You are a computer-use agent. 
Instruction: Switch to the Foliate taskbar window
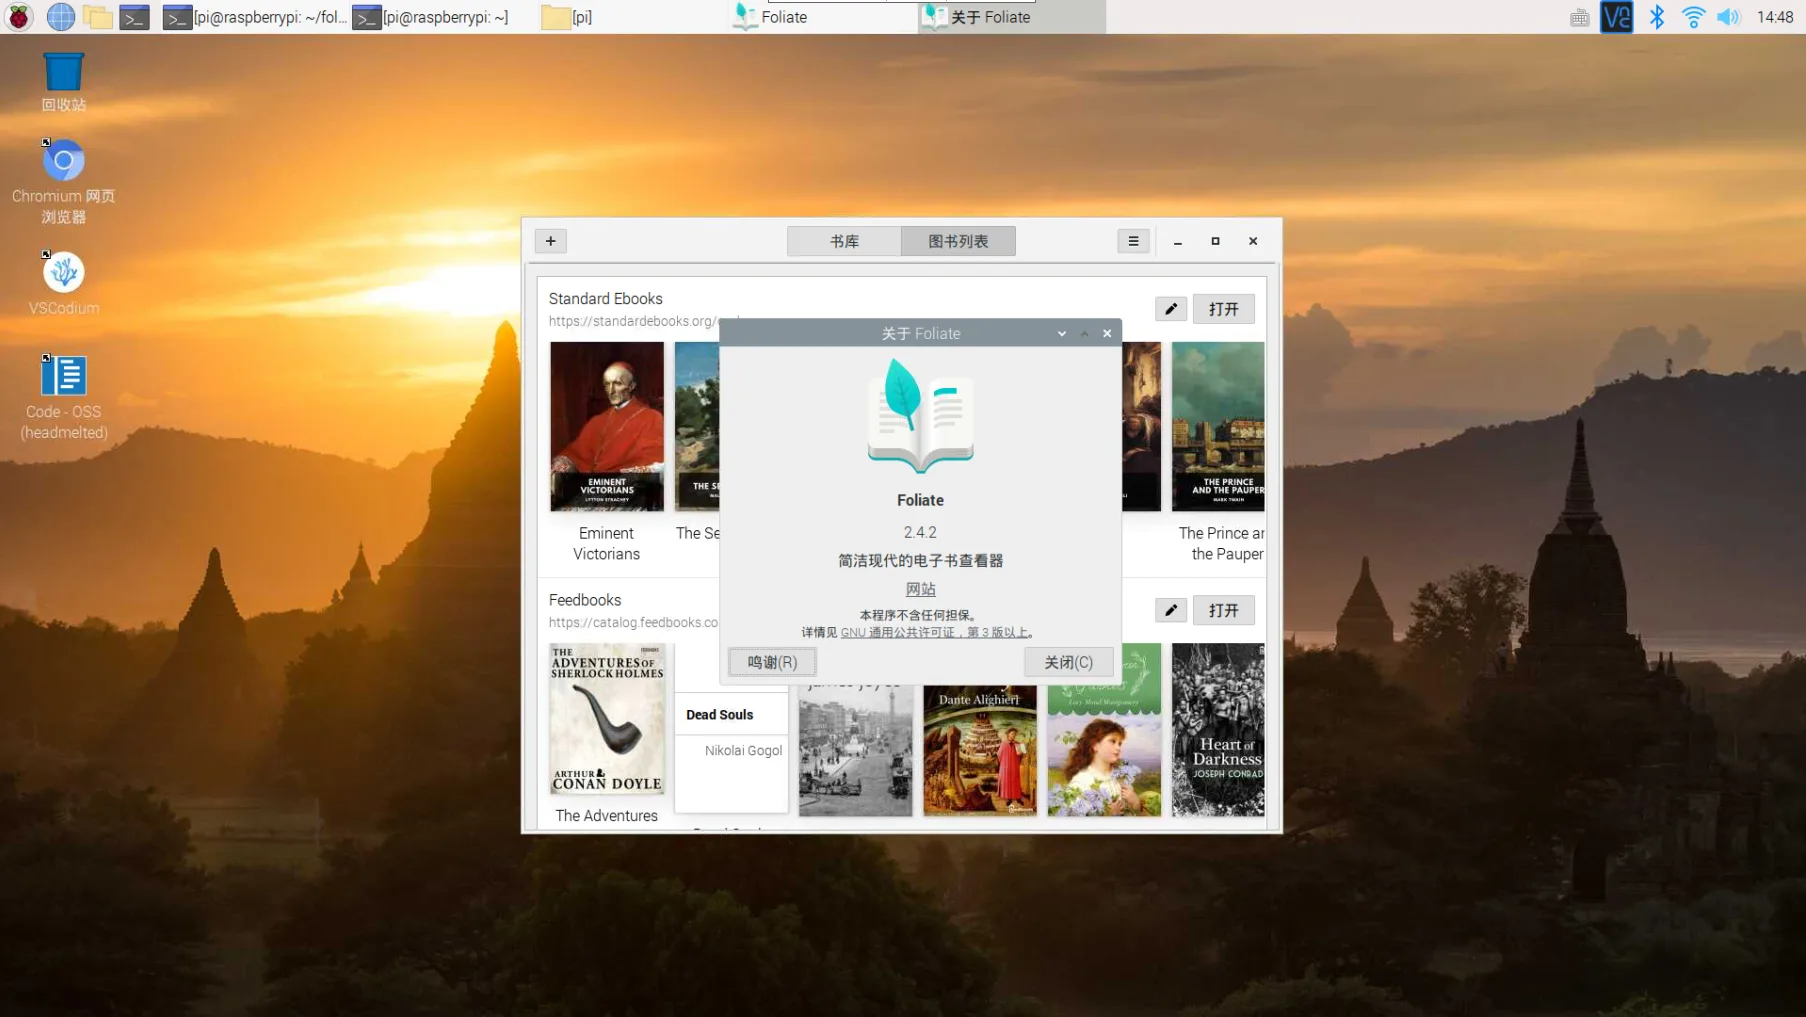coord(770,17)
